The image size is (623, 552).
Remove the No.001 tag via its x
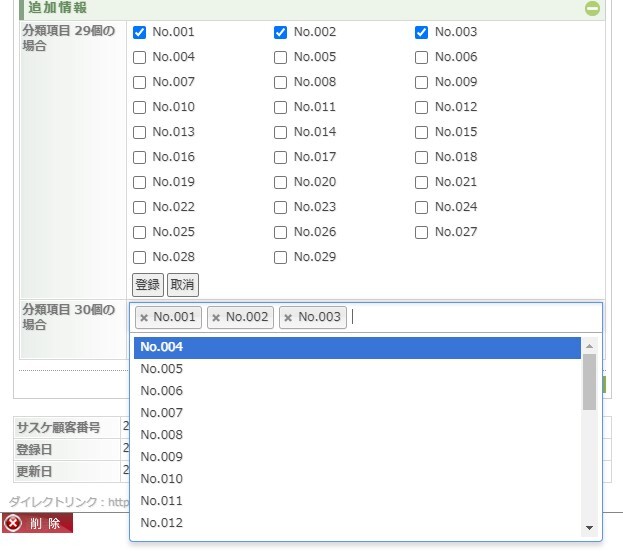(144, 318)
